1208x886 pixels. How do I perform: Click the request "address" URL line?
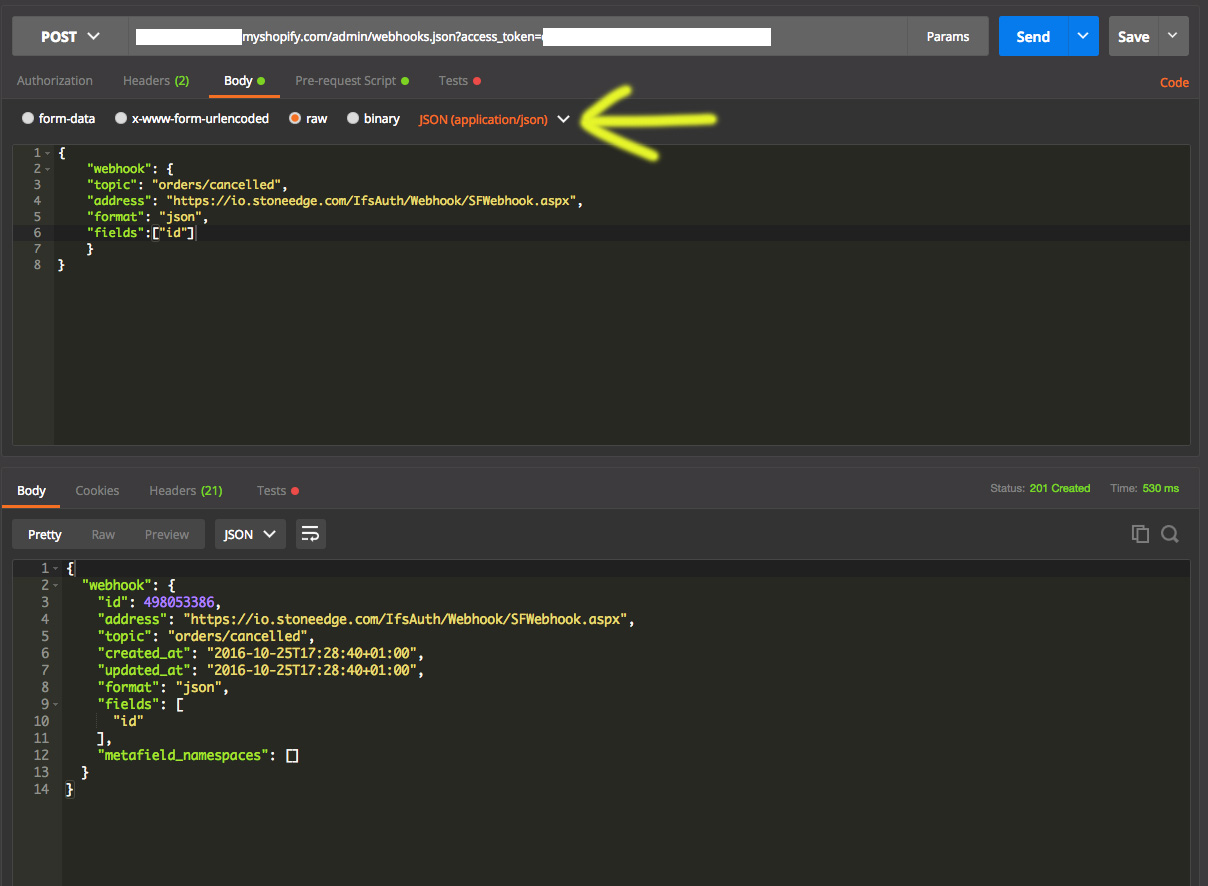(334, 201)
